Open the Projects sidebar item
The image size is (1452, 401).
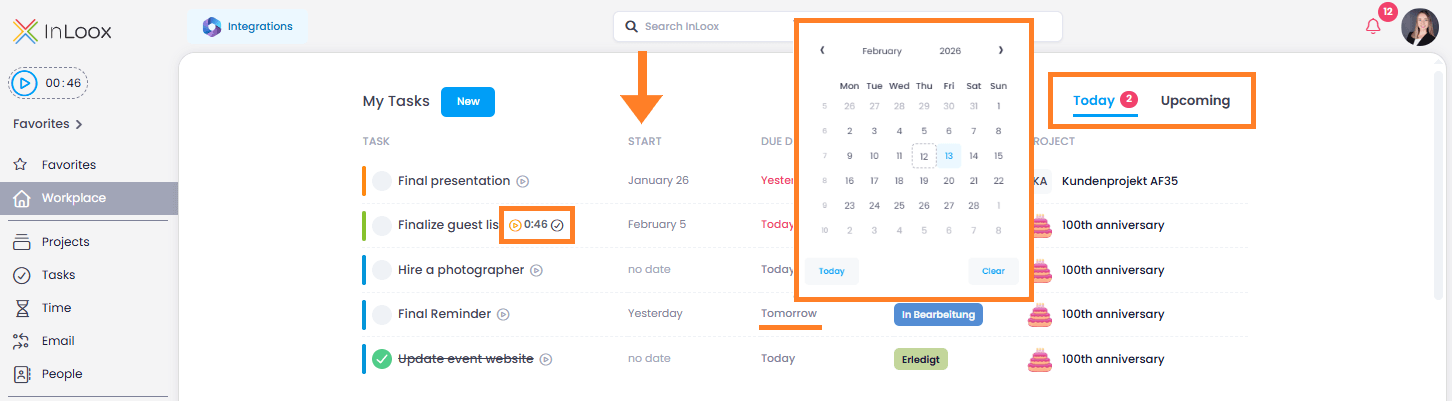[65, 242]
